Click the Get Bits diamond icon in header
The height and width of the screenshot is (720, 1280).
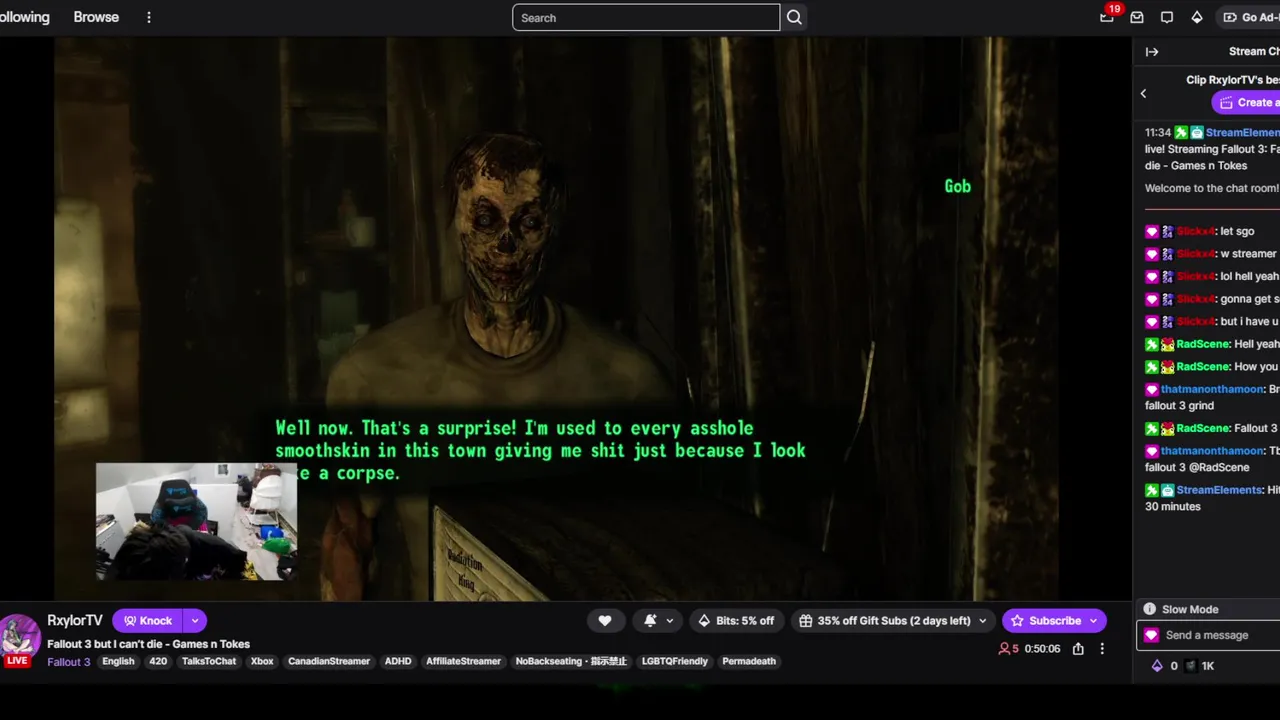pos(1197,17)
